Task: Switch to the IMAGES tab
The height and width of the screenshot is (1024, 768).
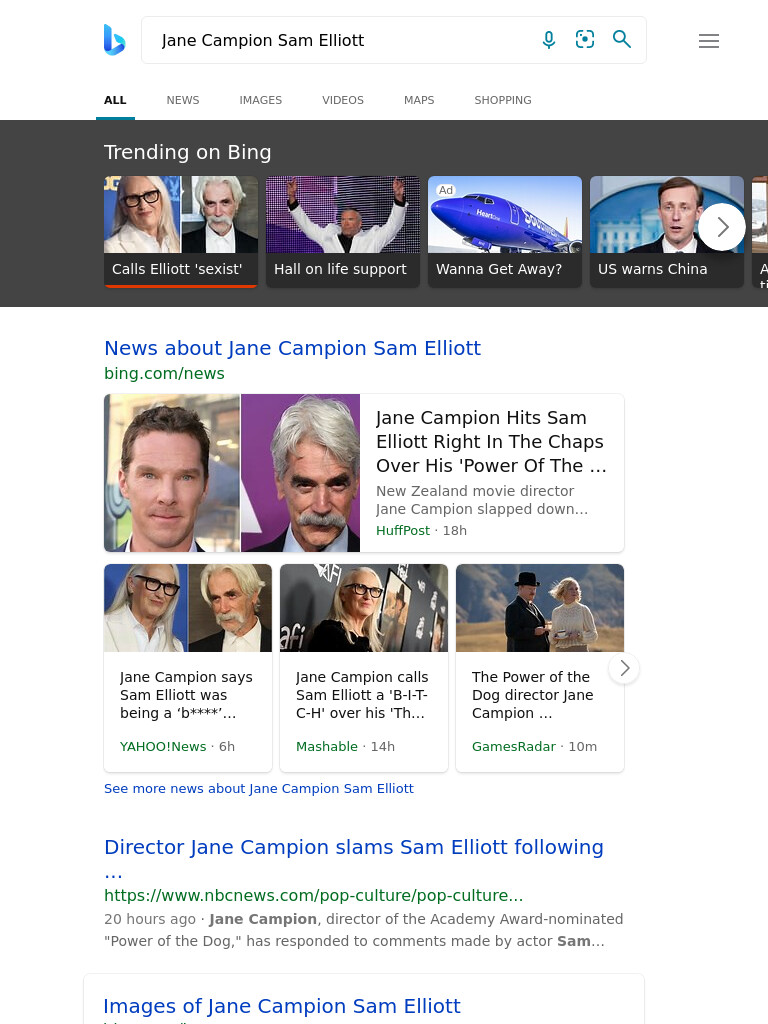Action: 261,100
